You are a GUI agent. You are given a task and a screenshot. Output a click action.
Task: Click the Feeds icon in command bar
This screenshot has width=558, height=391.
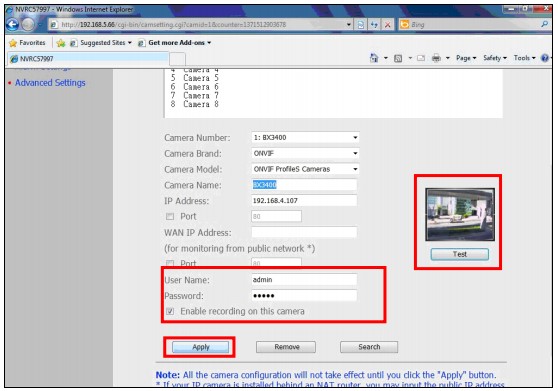(398, 58)
